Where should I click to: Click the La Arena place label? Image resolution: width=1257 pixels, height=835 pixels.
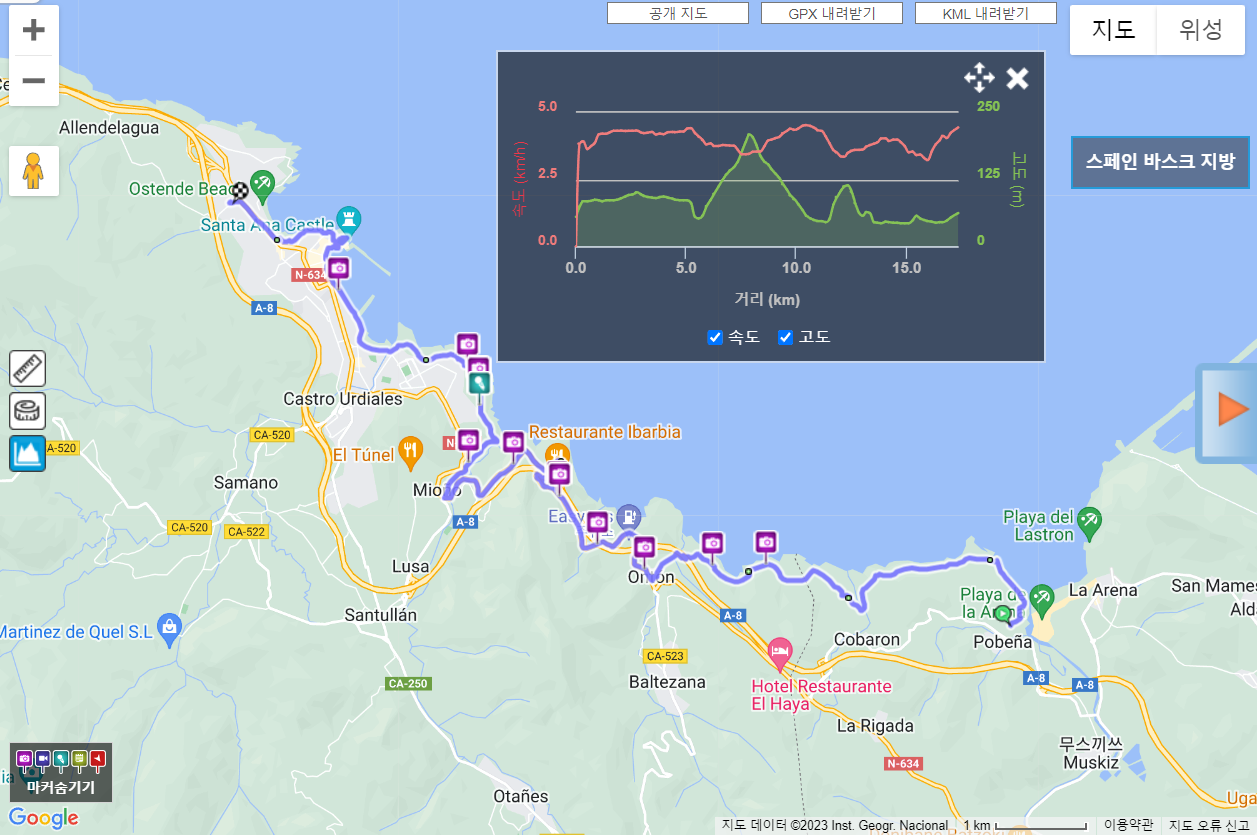point(1103,590)
